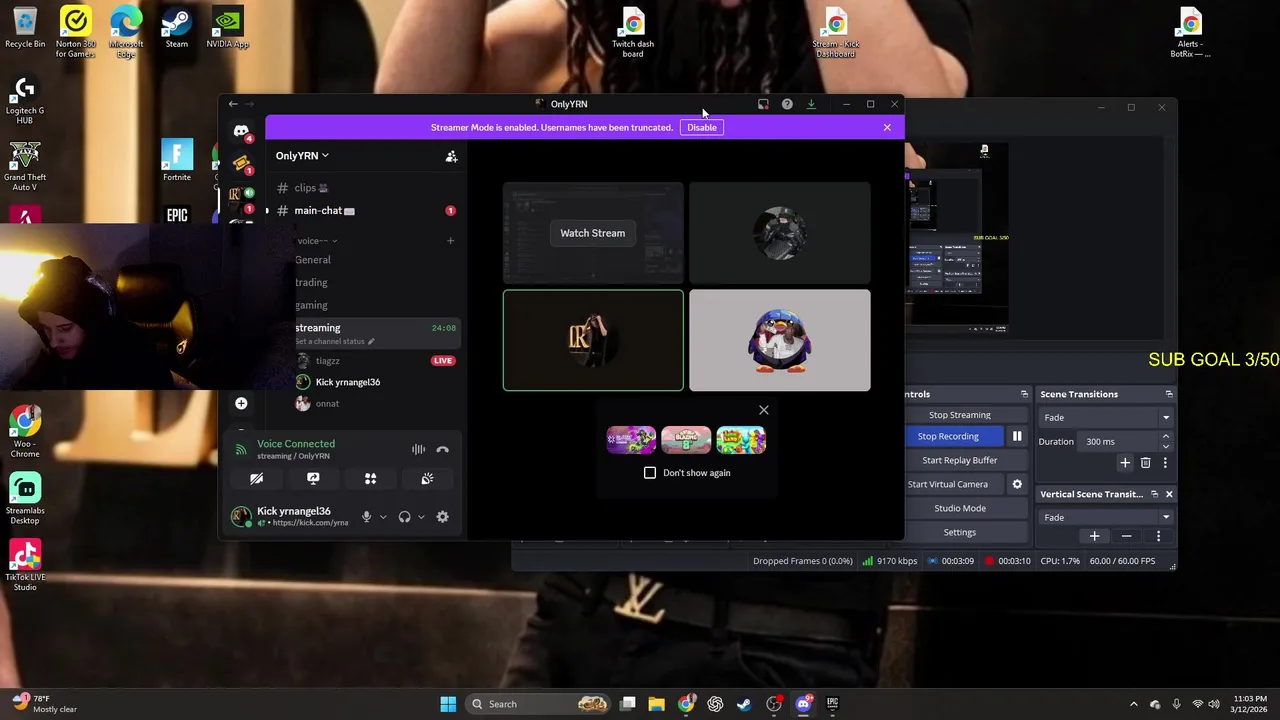Viewport: 1280px width, 720px height.
Task: Click the Watch Stream button
Action: [x=592, y=233]
